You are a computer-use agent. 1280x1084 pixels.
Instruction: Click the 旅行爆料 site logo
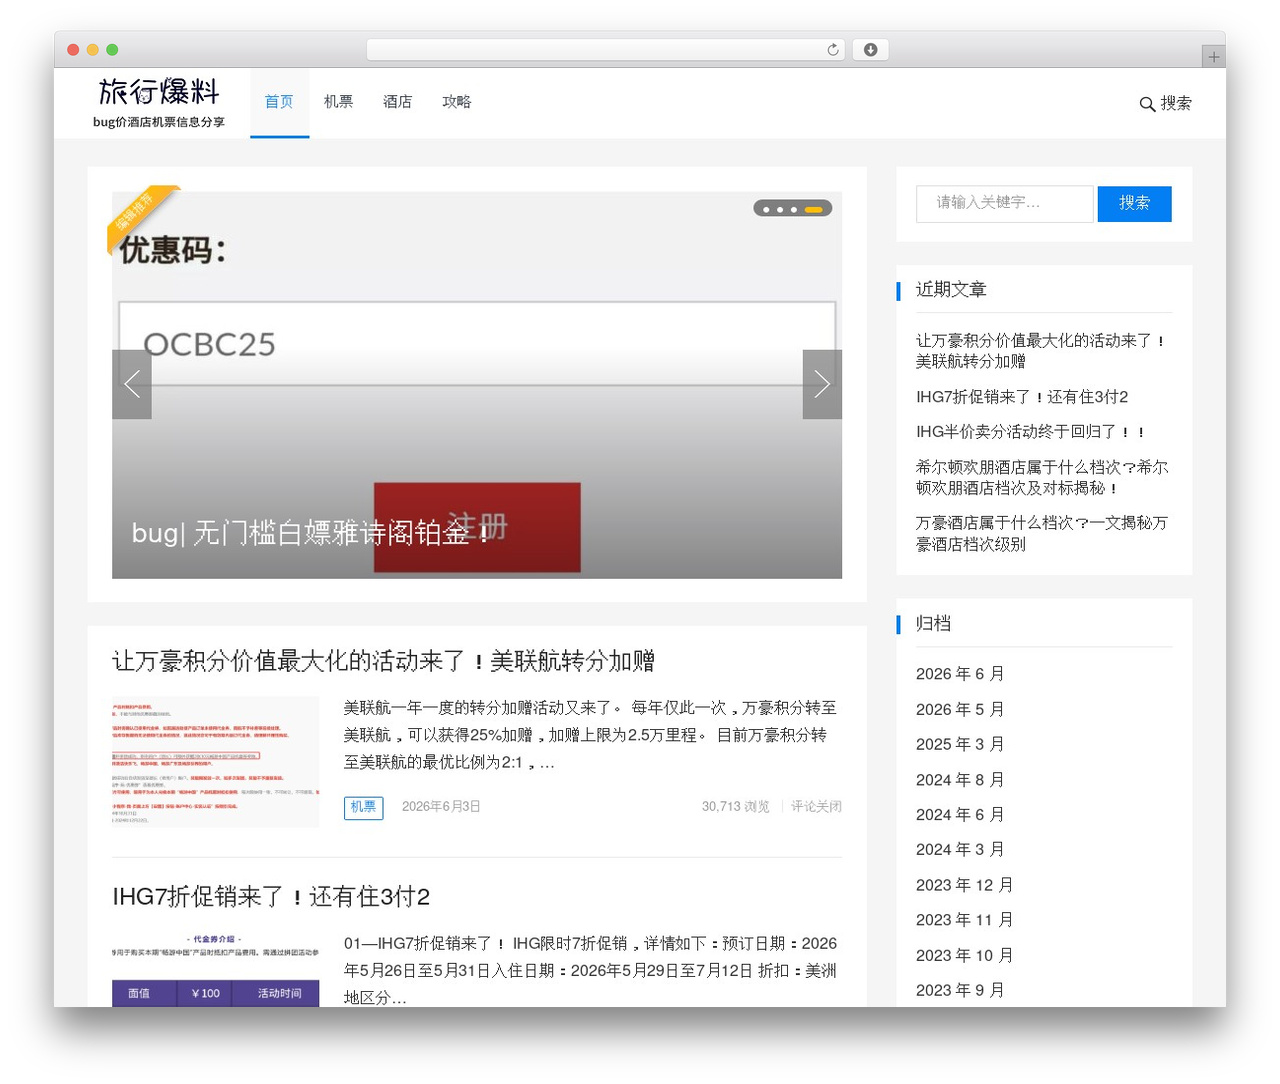tap(159, 103)
